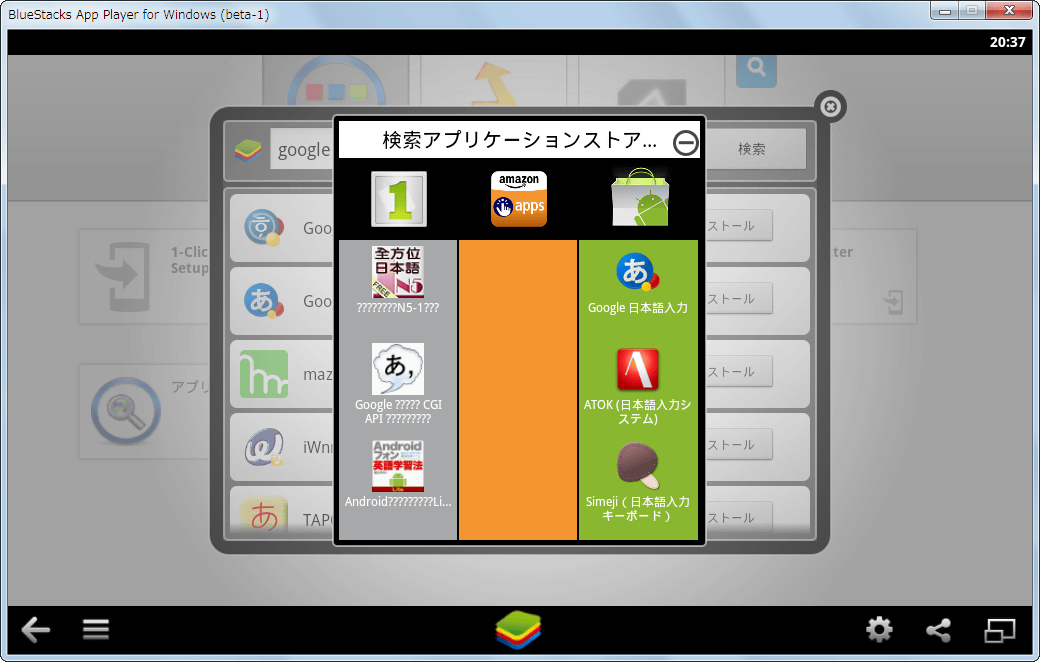Click install button in second result row
This screenshot has height=662, width=1040.
739,298
